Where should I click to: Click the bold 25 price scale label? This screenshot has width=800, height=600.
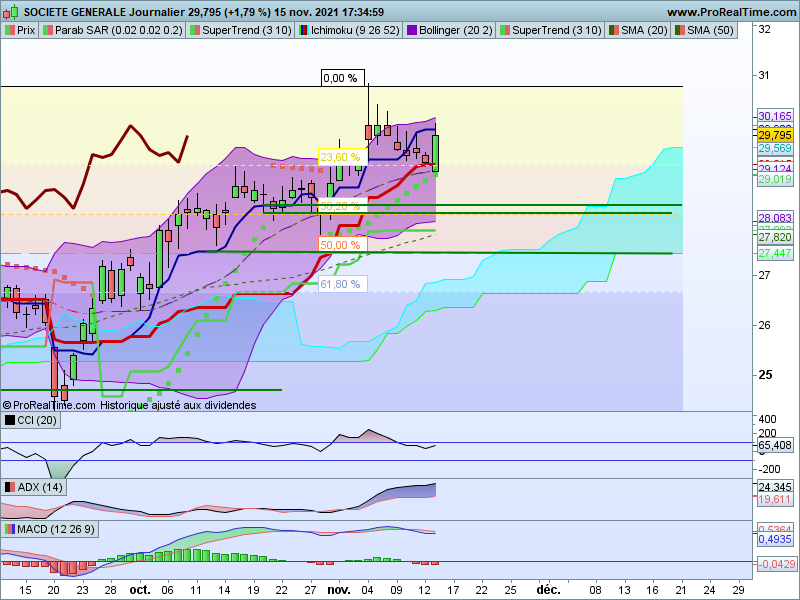click(x=765, y=374)
